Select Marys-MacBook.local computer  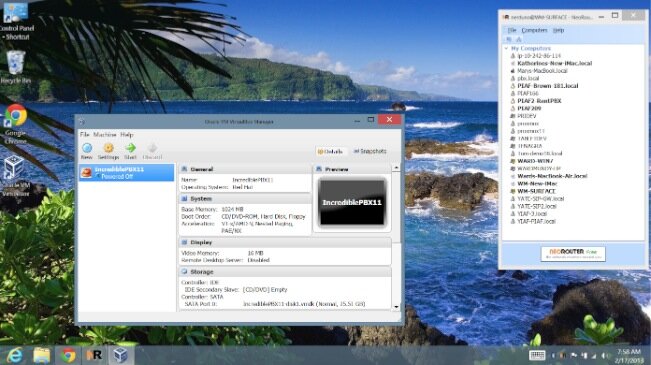[542, 71]
